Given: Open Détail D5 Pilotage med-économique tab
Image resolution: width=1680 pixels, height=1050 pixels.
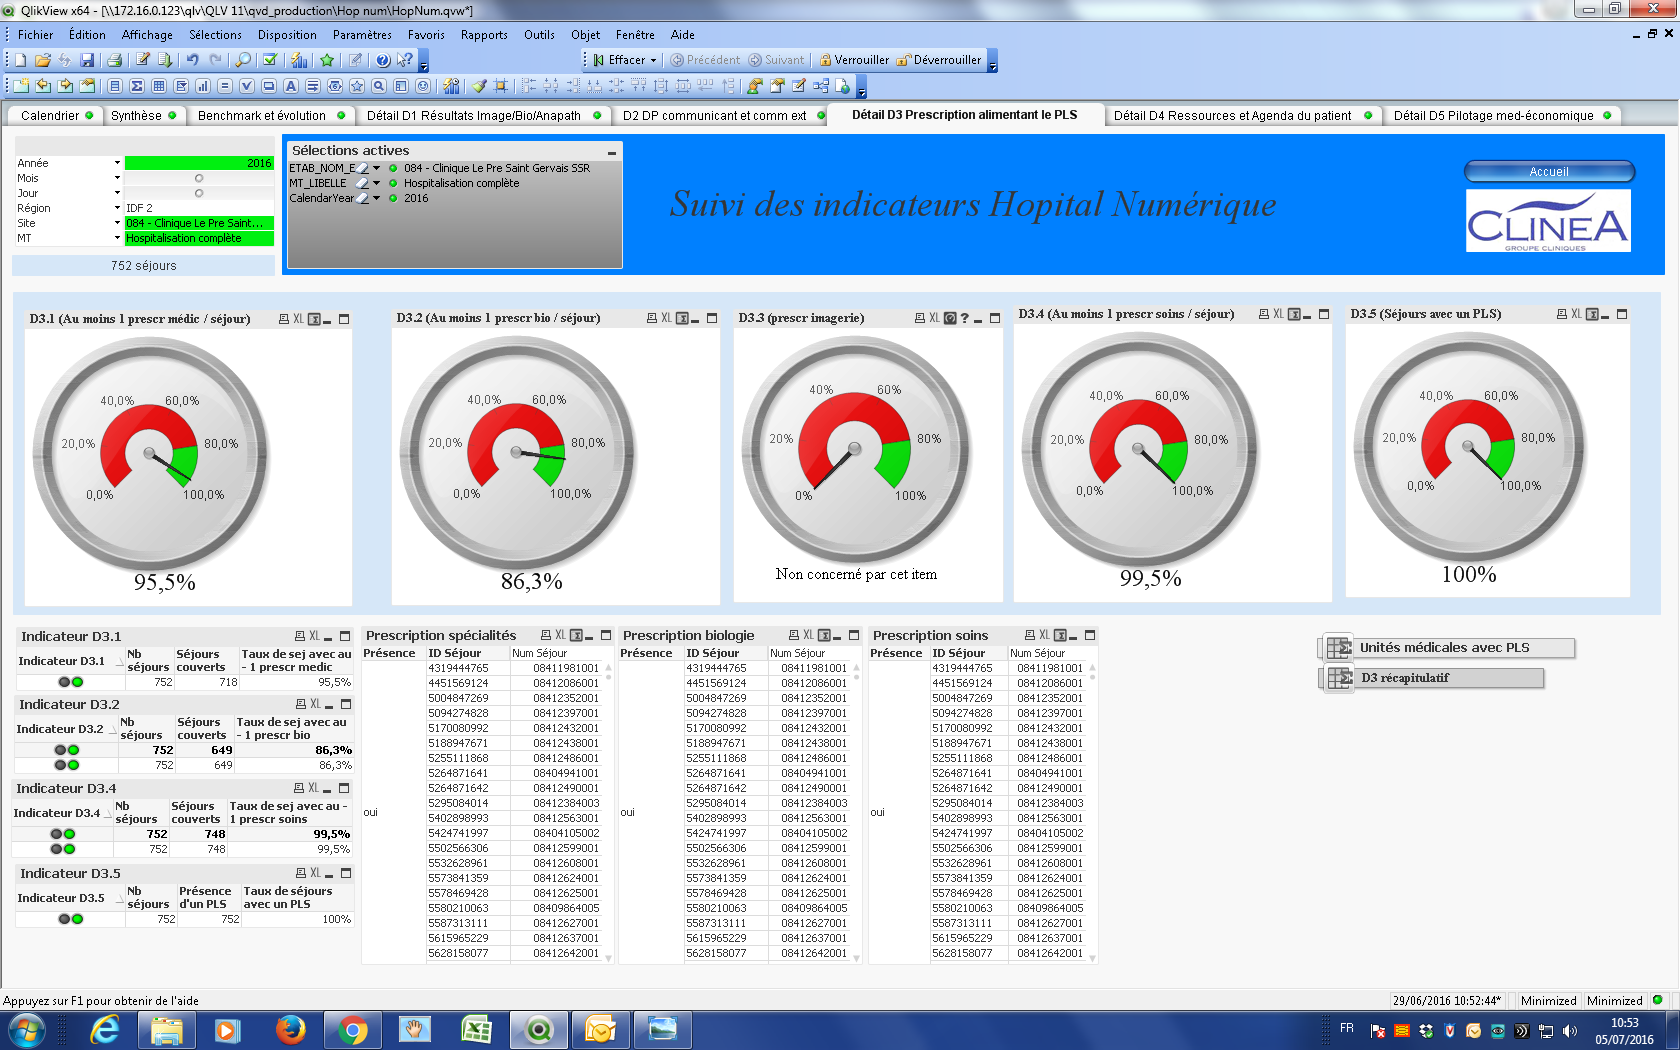Looking at the screenshot, I should point(1502,115).
